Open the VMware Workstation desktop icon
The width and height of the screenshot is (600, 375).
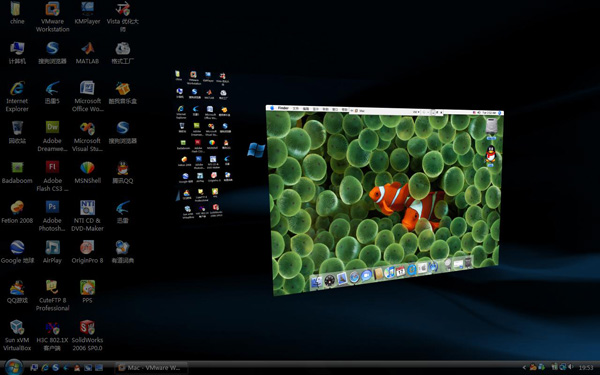click(52, 17)
